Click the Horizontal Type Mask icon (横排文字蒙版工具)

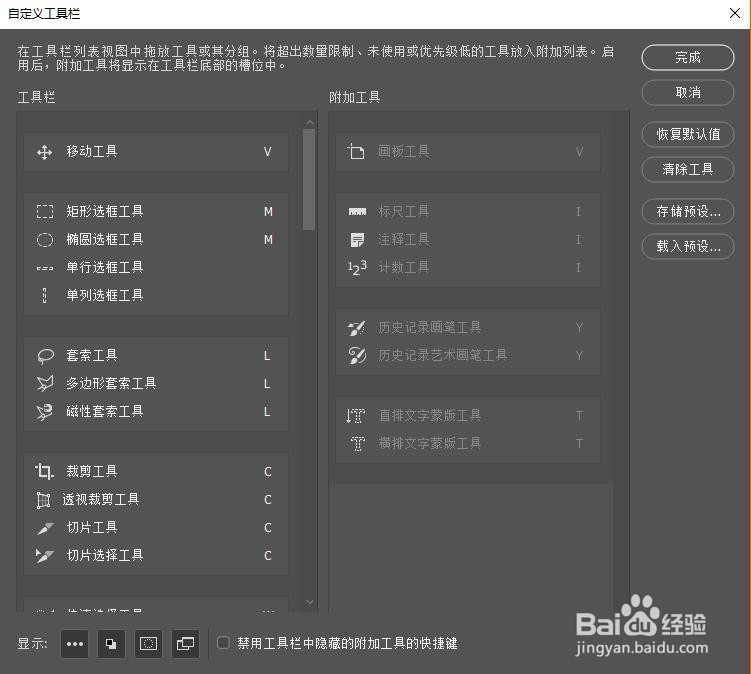[x=358, y=444]
